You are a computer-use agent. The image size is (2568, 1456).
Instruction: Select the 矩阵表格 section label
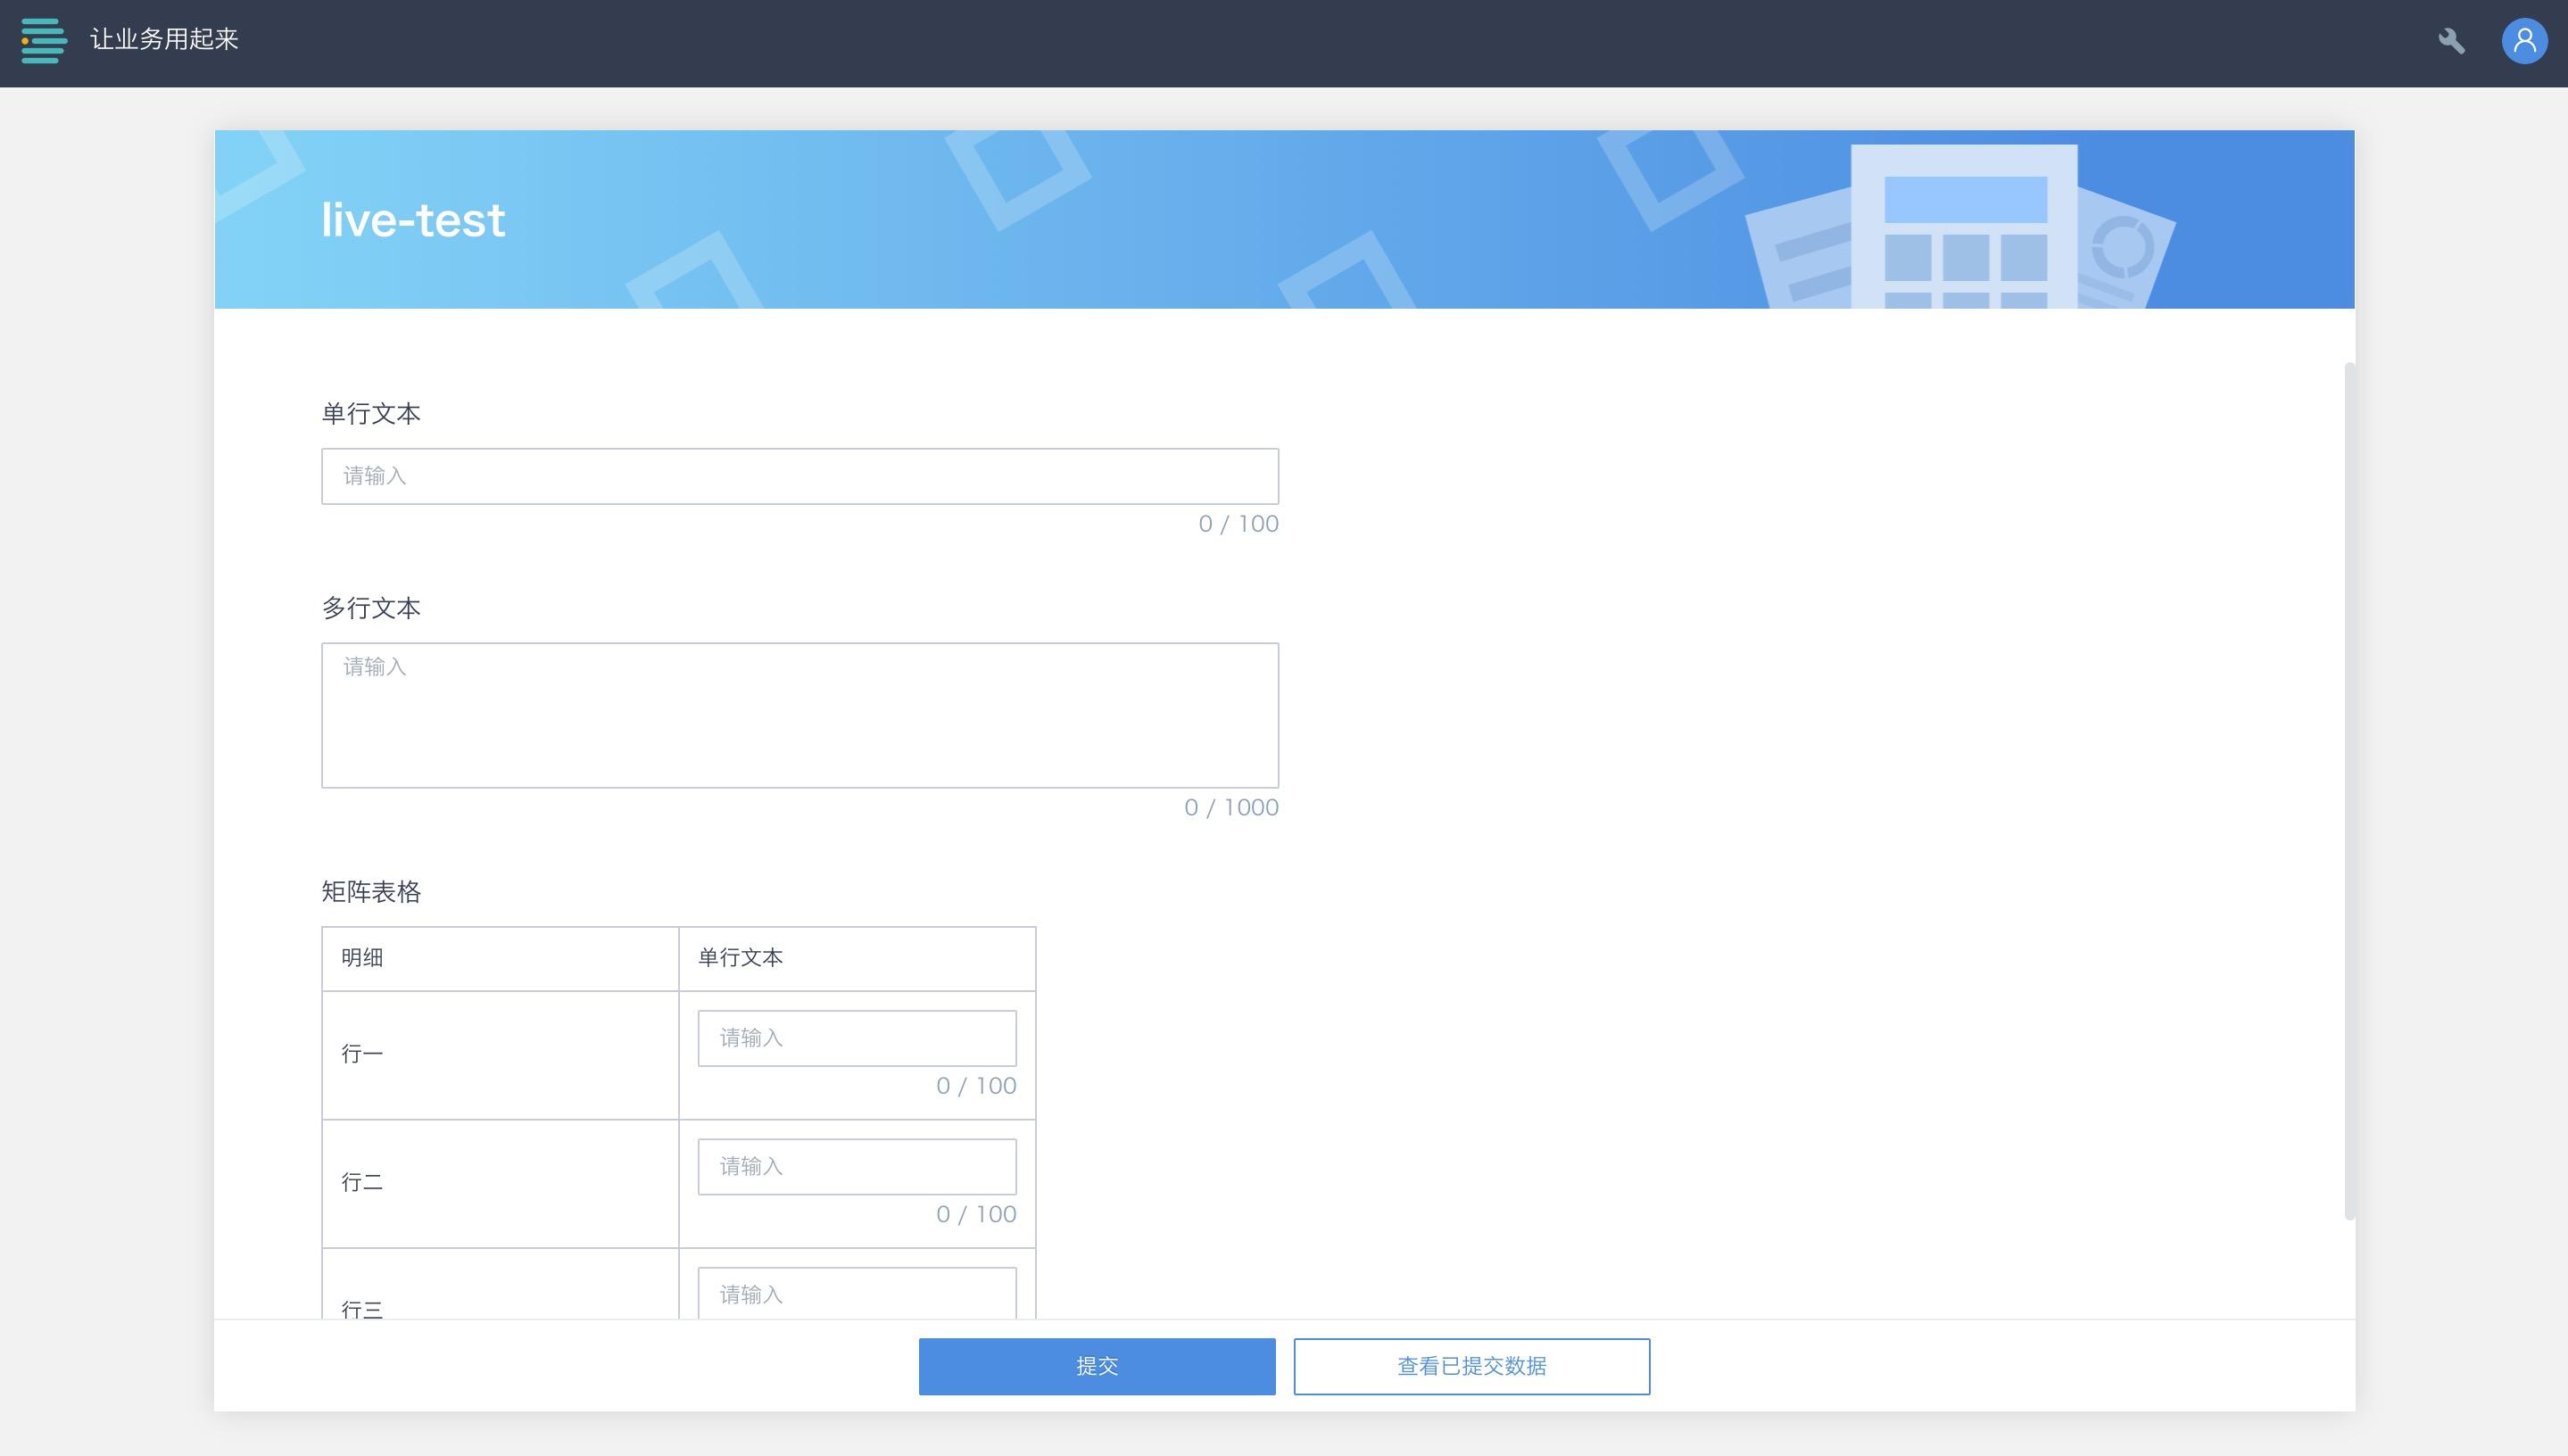pyautogui.click(x=371, y=891)
